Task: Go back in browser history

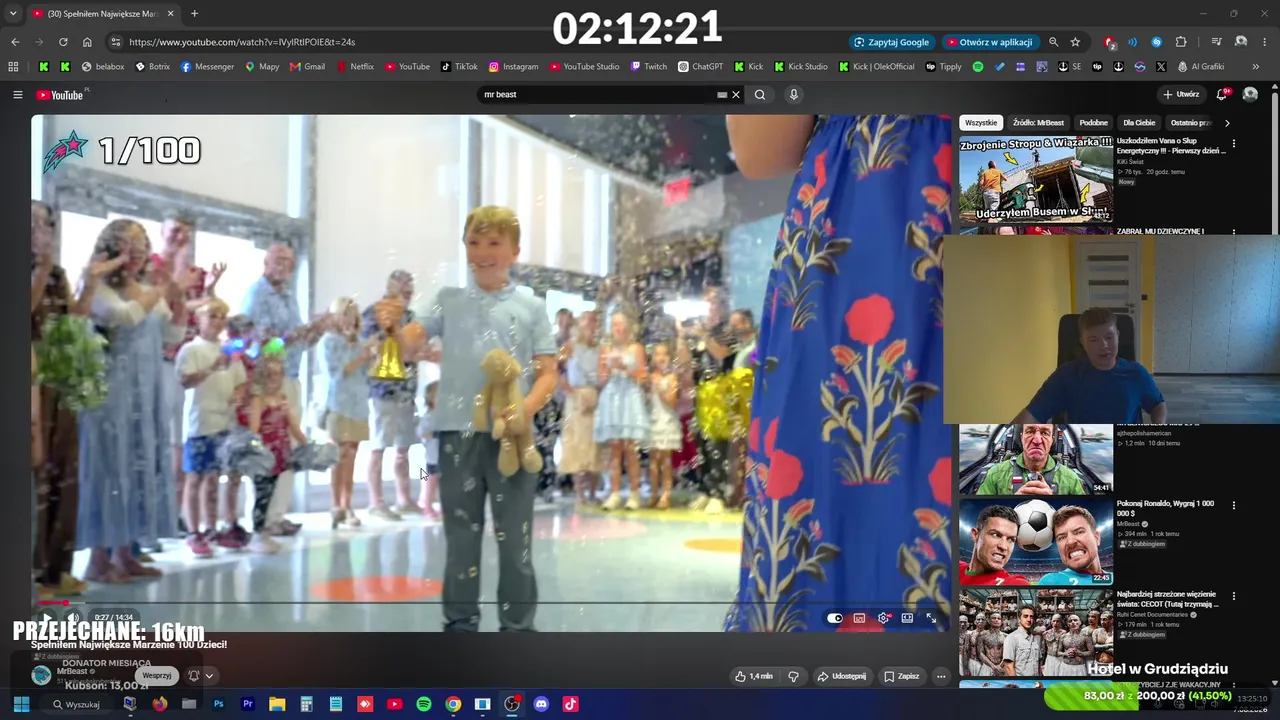Action: tap(15, 42)
